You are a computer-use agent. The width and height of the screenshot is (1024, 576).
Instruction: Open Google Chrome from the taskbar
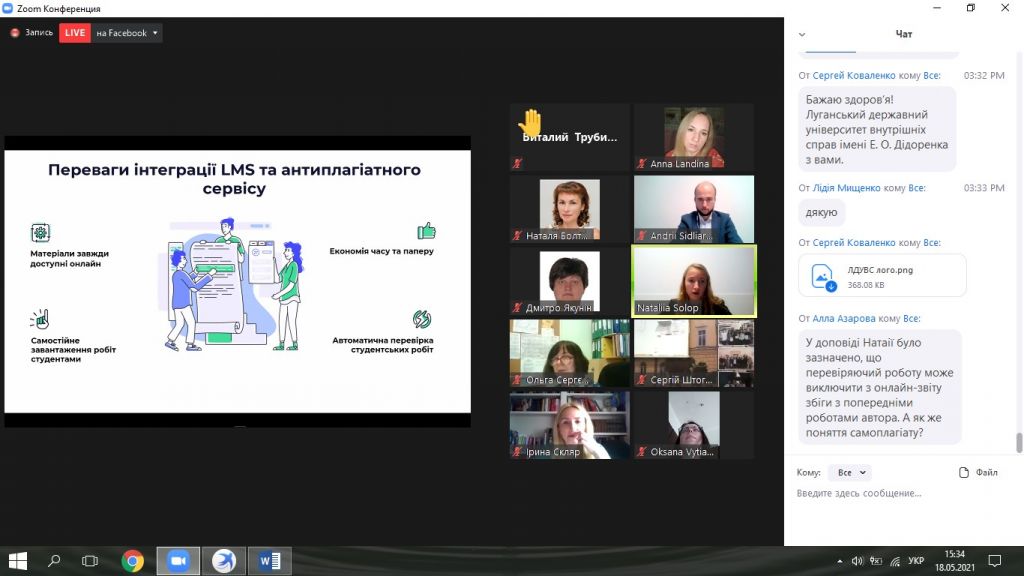[x=133, y=561]
